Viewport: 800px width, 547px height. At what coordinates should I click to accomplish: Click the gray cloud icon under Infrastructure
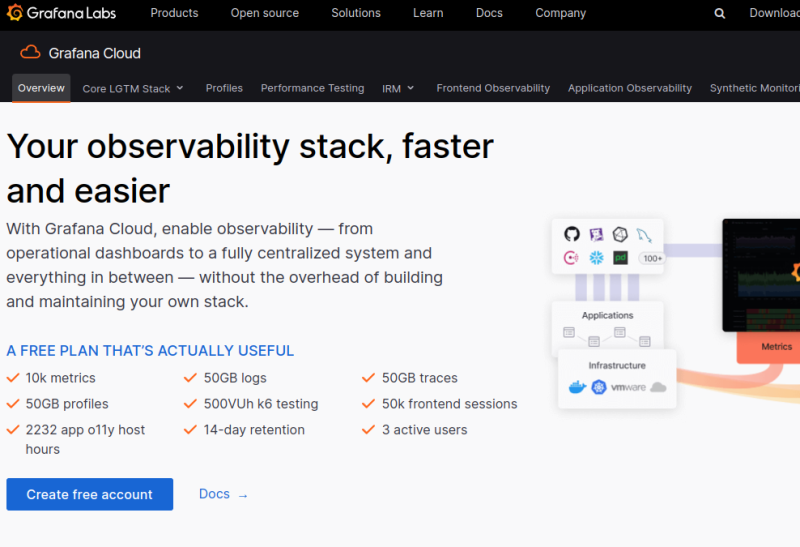(658, 387)
